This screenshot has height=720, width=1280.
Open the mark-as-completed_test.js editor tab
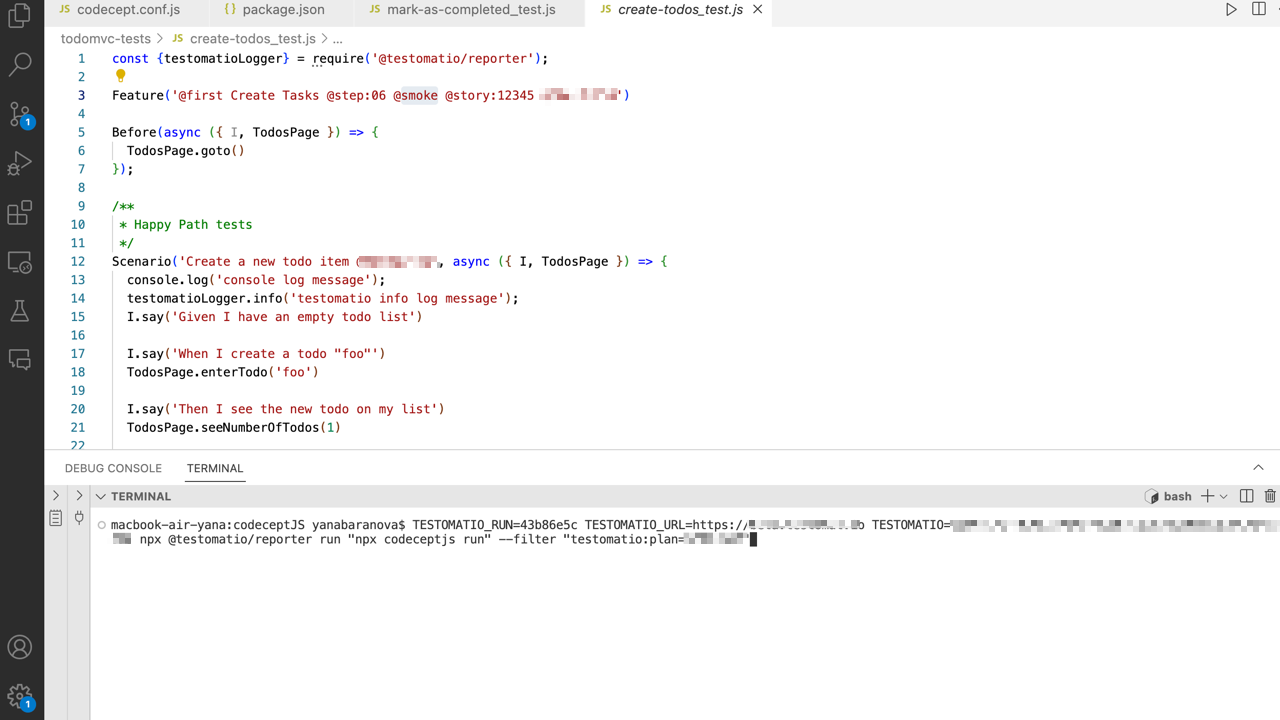[x=470, y=9]
